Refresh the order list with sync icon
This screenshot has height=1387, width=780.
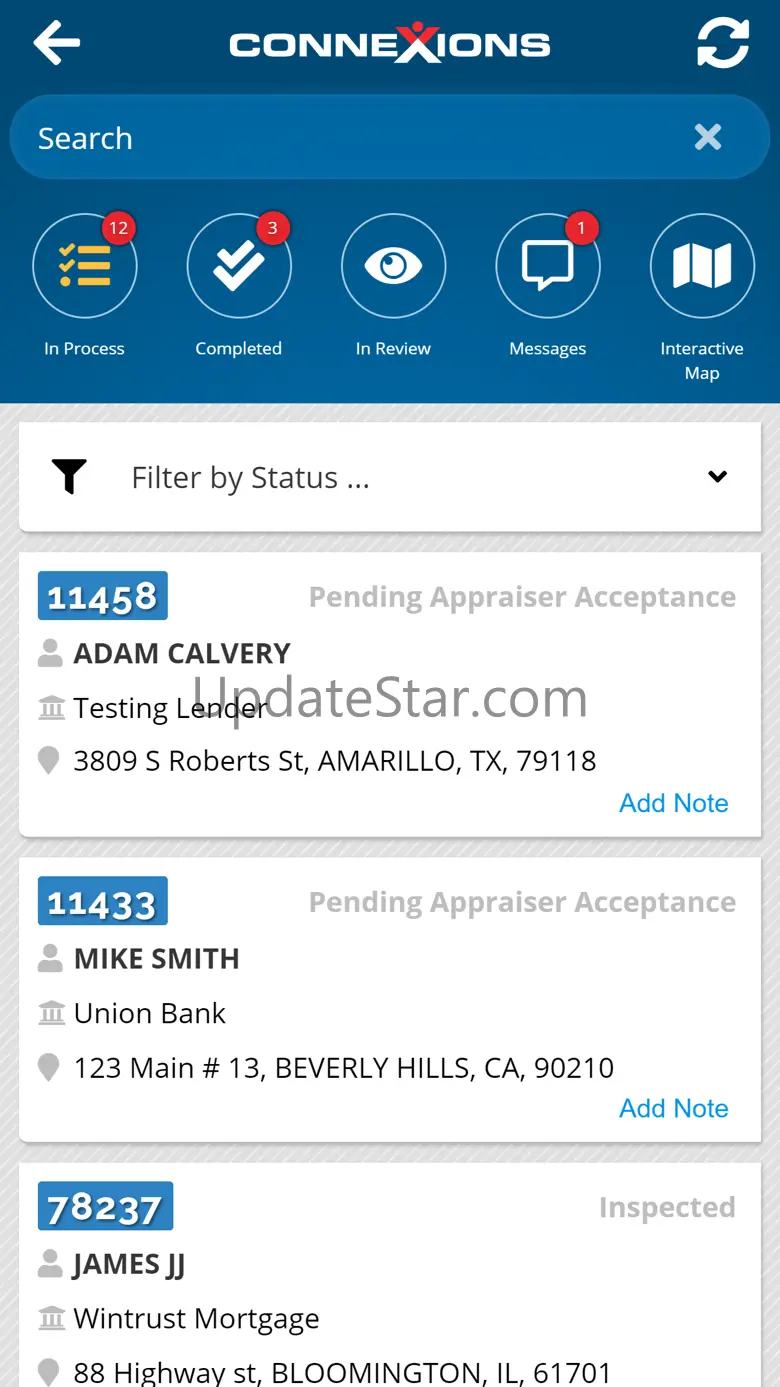tap(723, 43)
